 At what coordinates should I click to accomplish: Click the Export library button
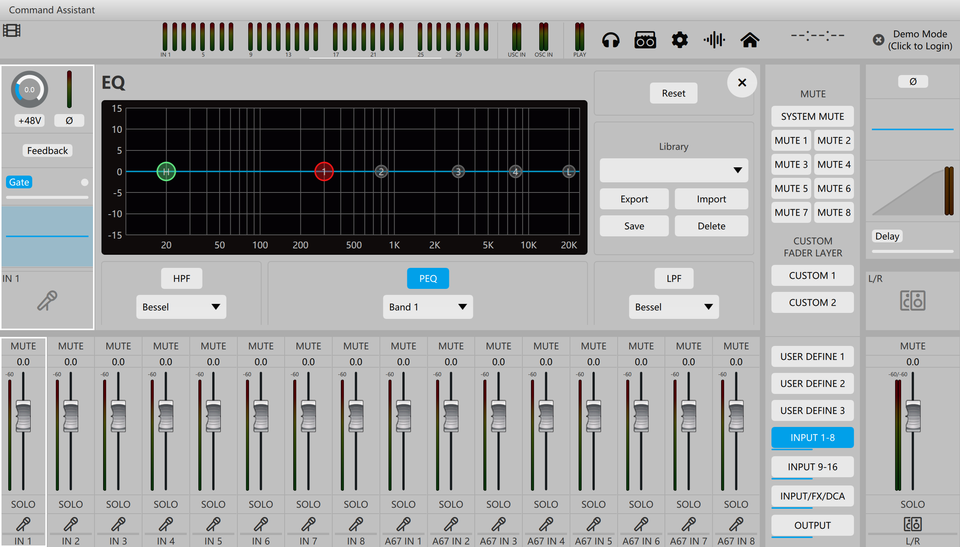click(x=634, y=199)
